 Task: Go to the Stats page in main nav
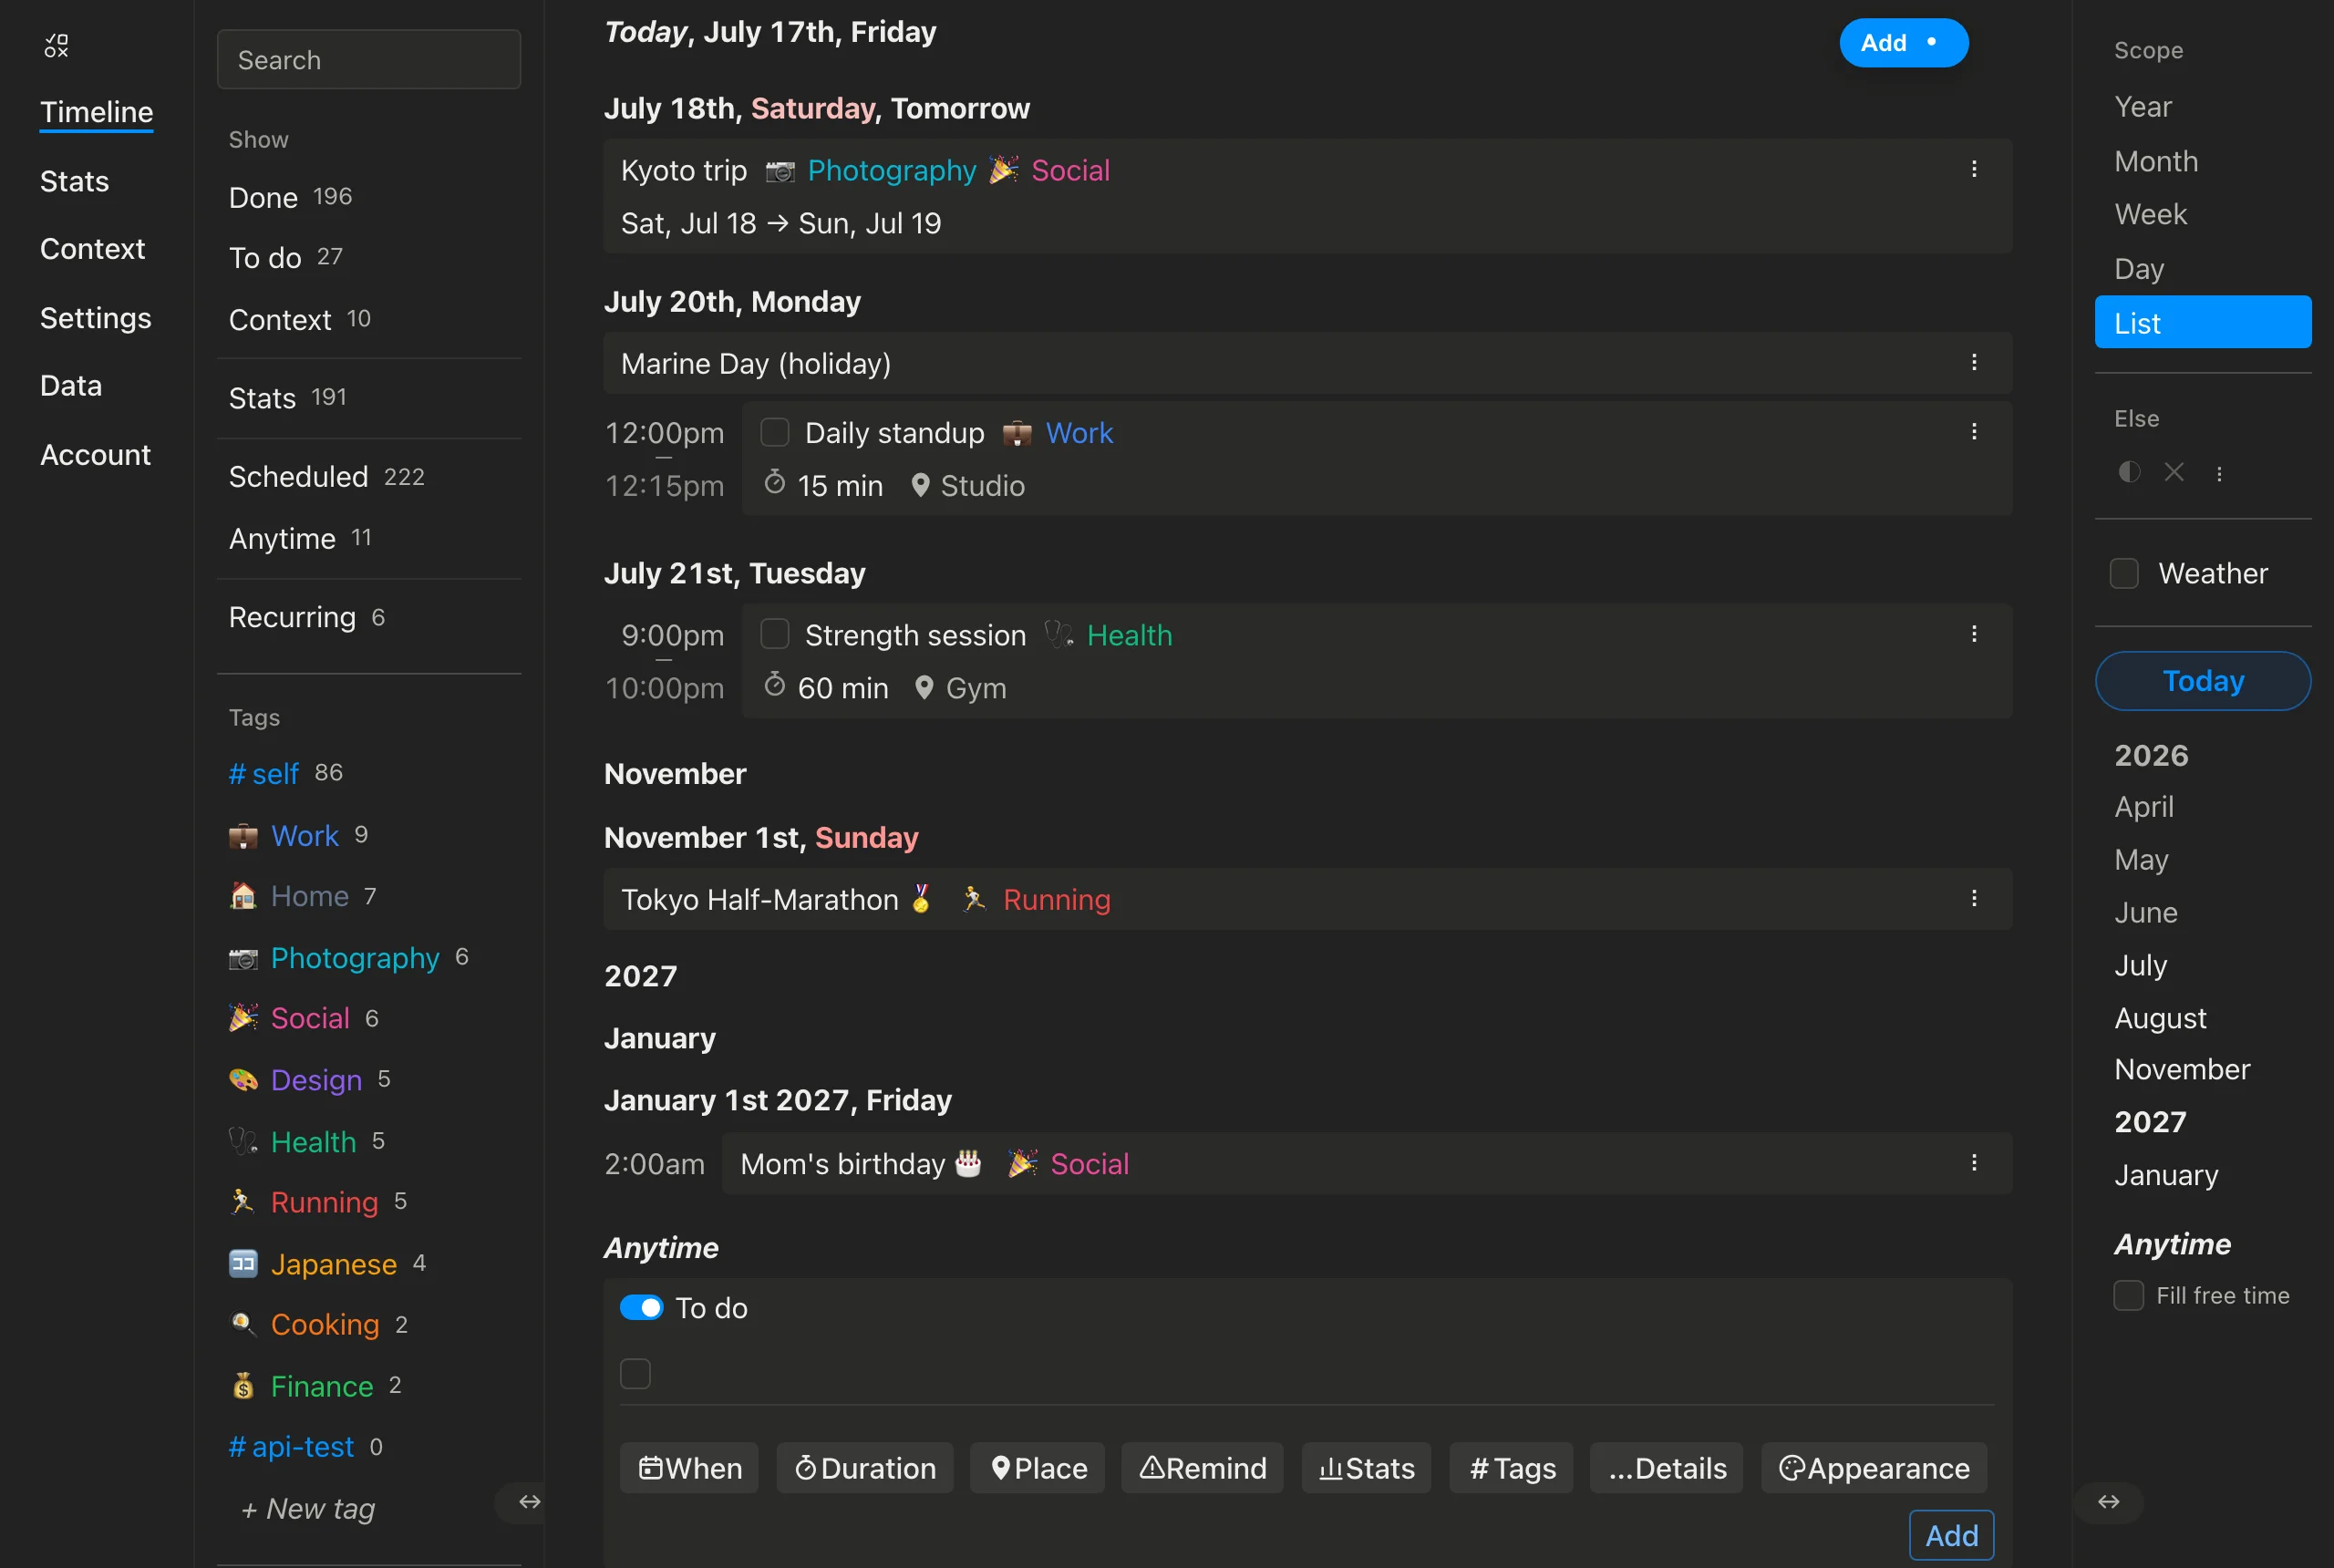pyautogui.click(x=74, y=181)
